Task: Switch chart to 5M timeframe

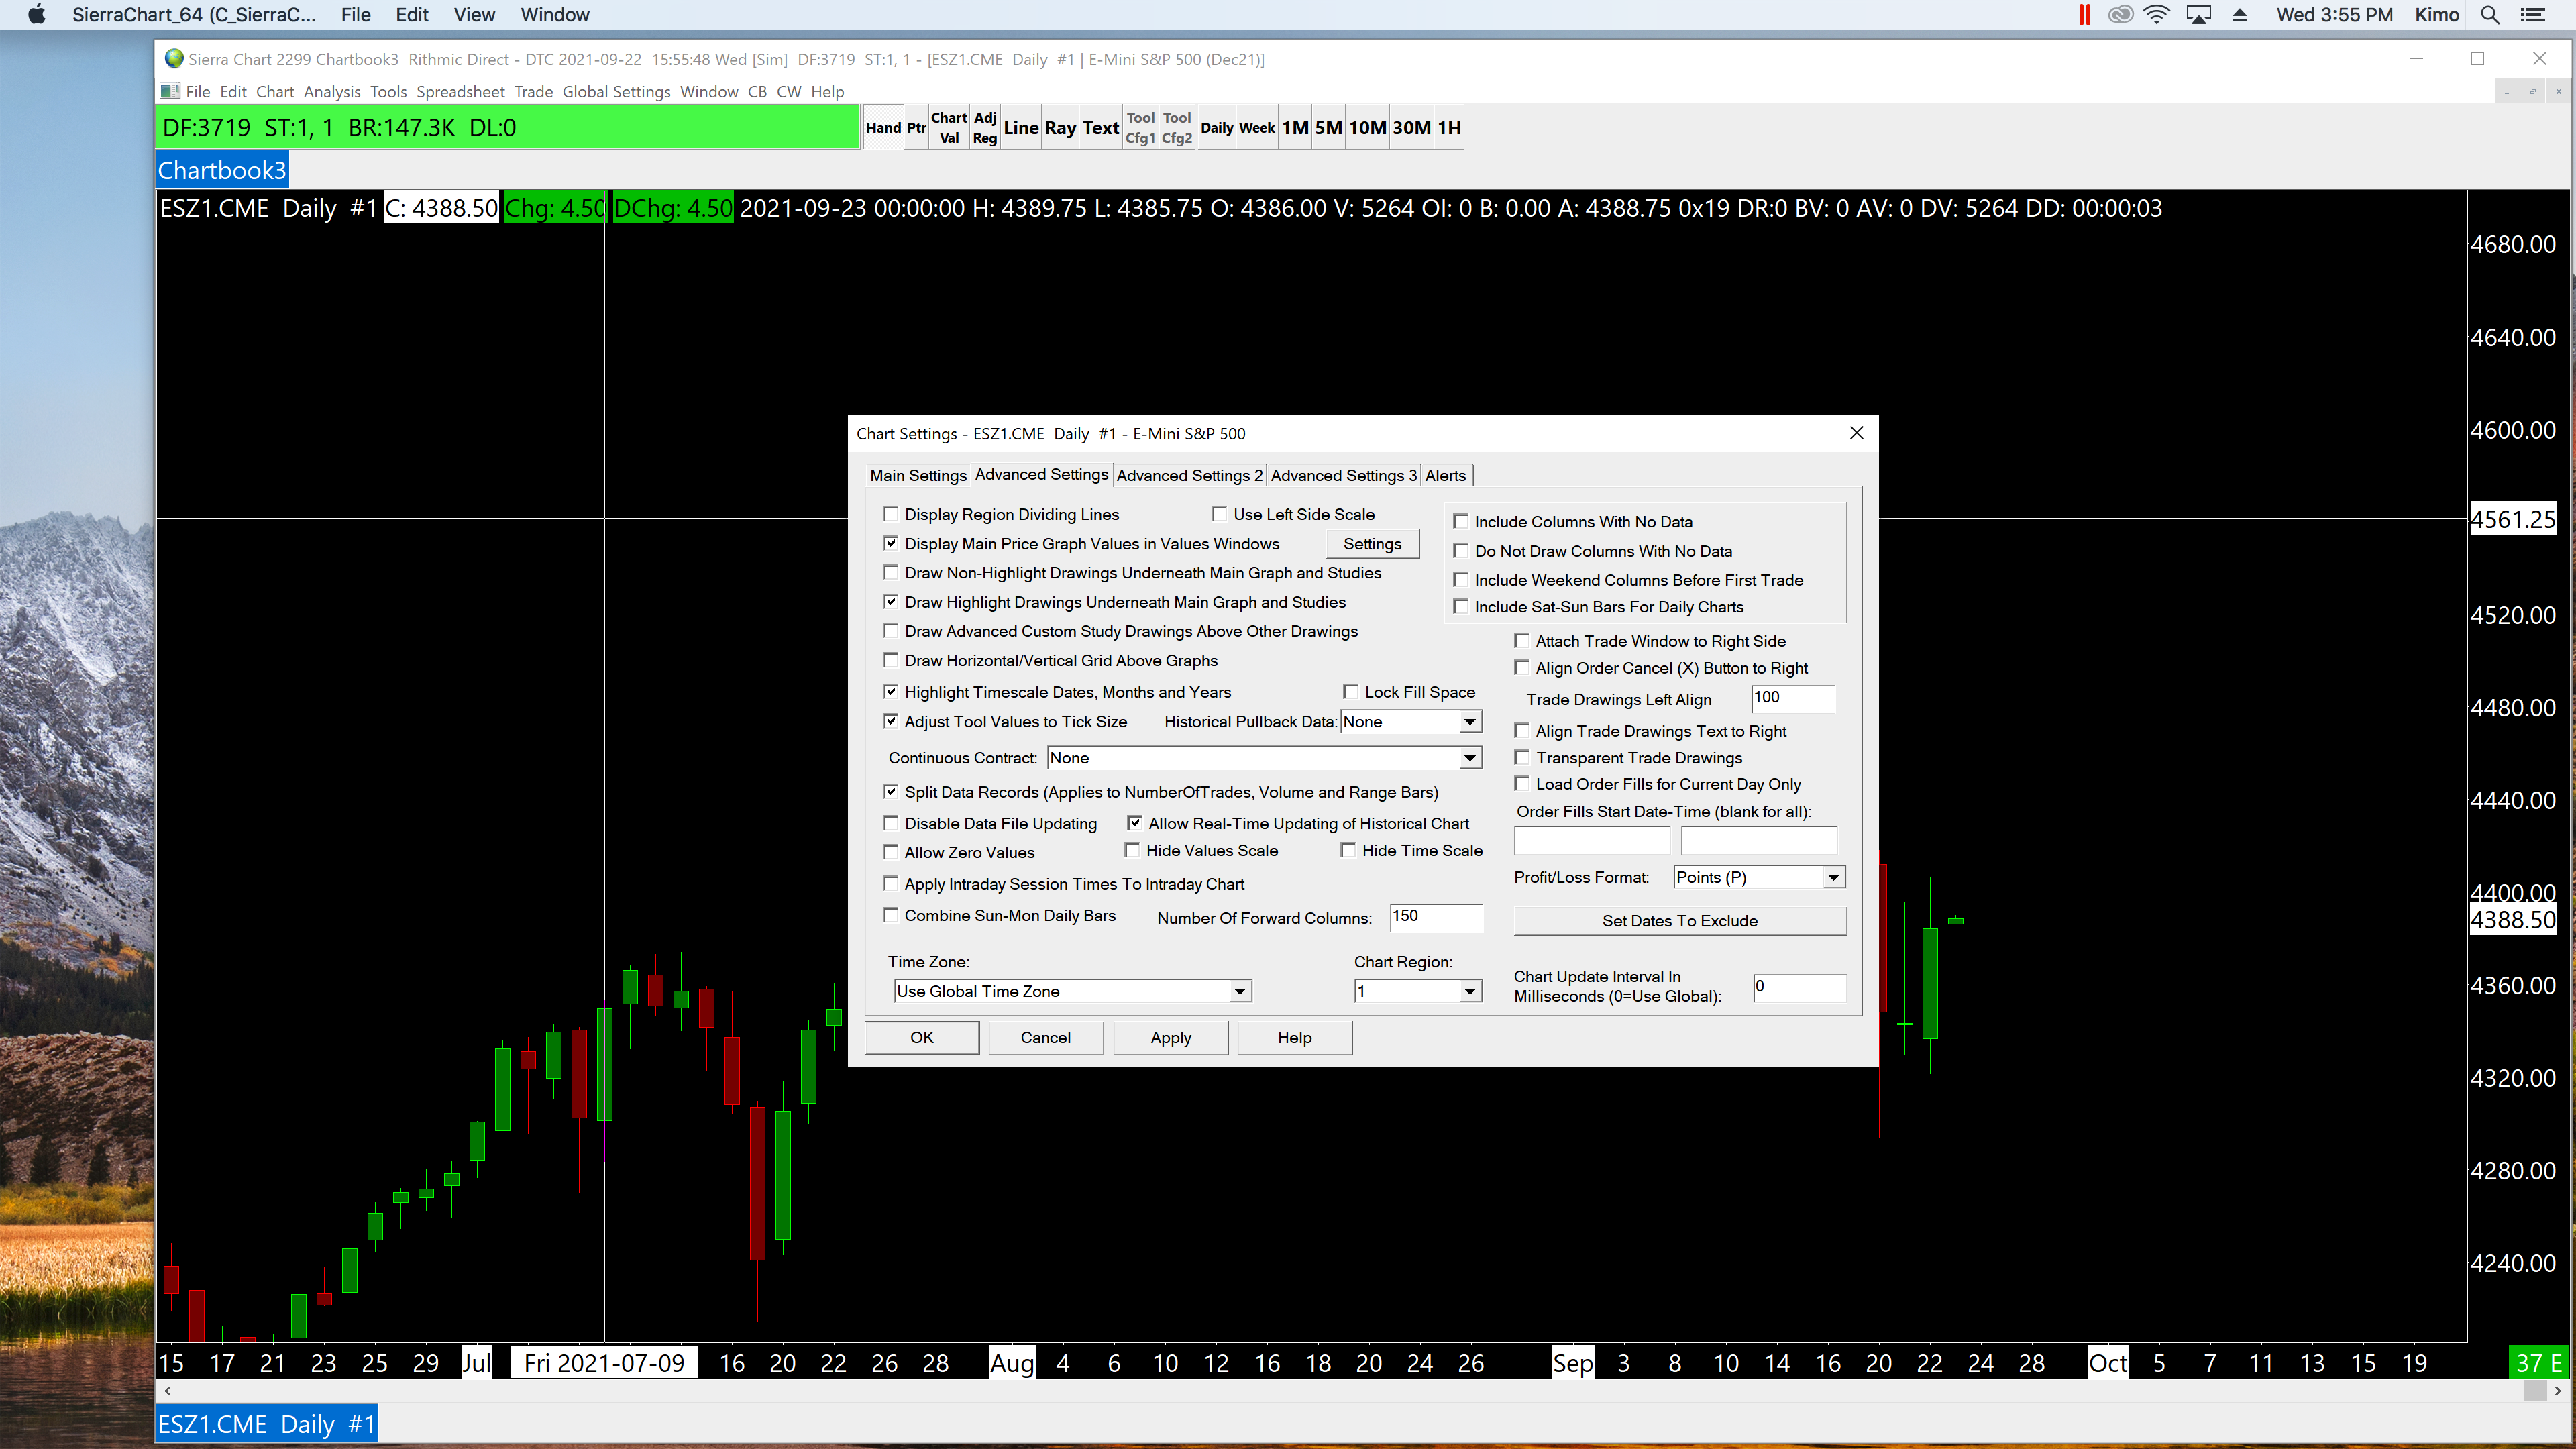Action: [x=1328, y=128]
